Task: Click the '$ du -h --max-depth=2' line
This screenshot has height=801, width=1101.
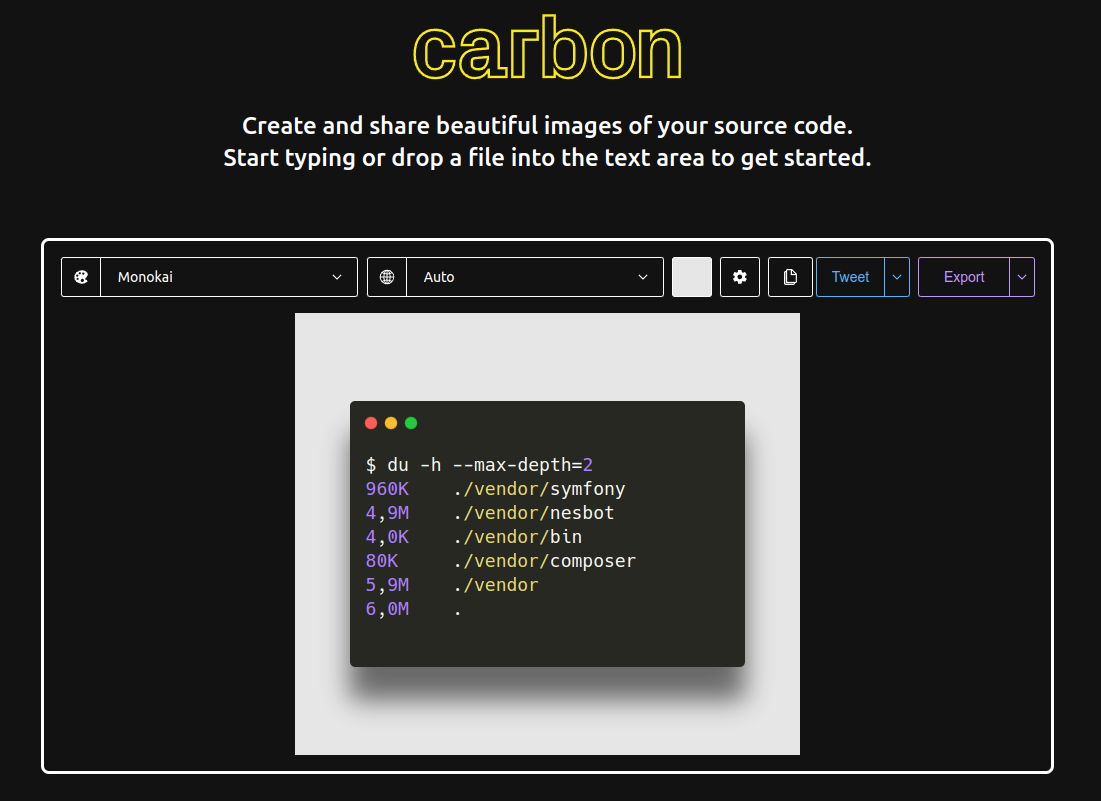Action: pyautogui.click(x=480, y=465)
